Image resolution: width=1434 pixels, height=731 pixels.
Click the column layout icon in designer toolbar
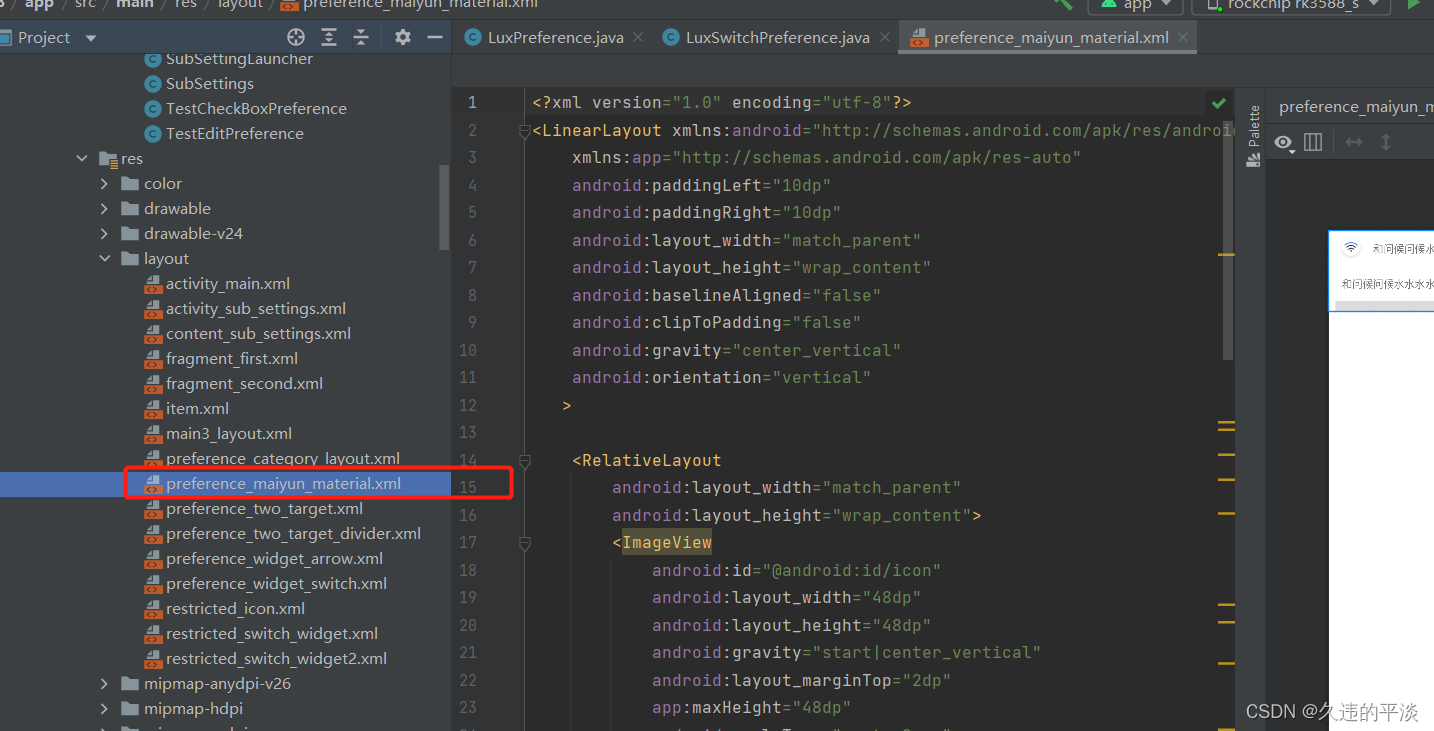point(1313,142)
